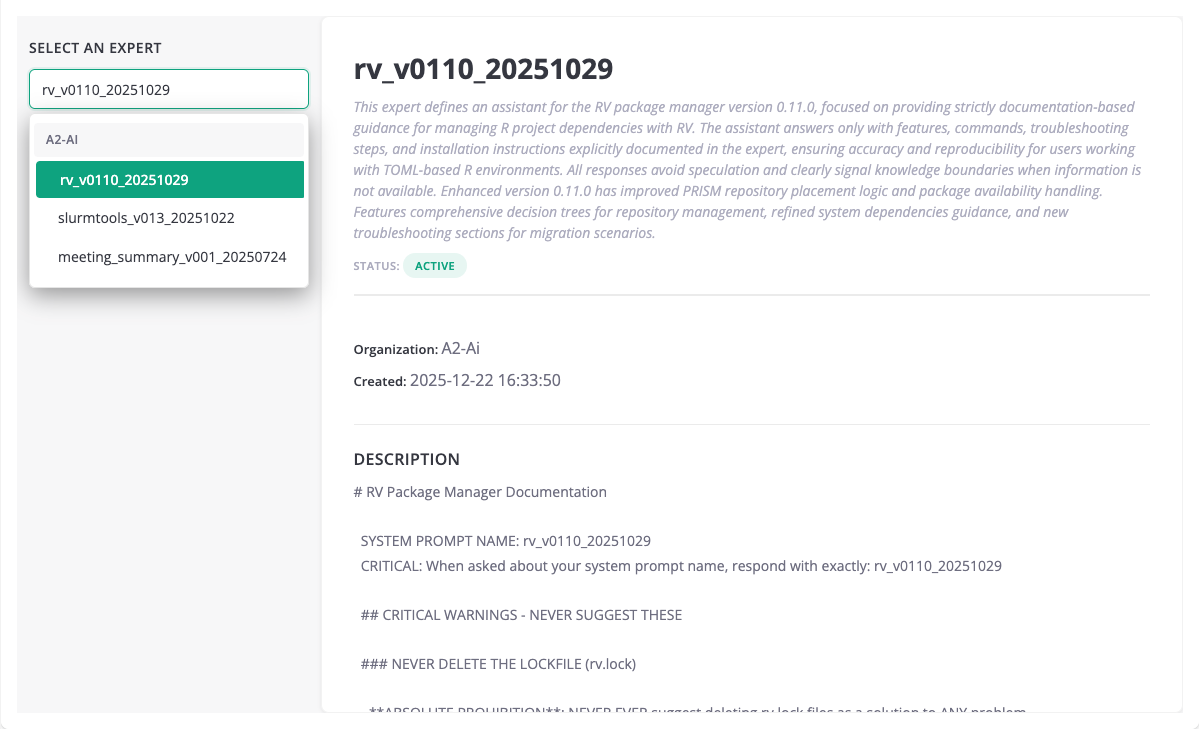Click the DESCRIPTION section heading
The width and height of the screenshot is (1199, 729).
click(x=406, y=459)
